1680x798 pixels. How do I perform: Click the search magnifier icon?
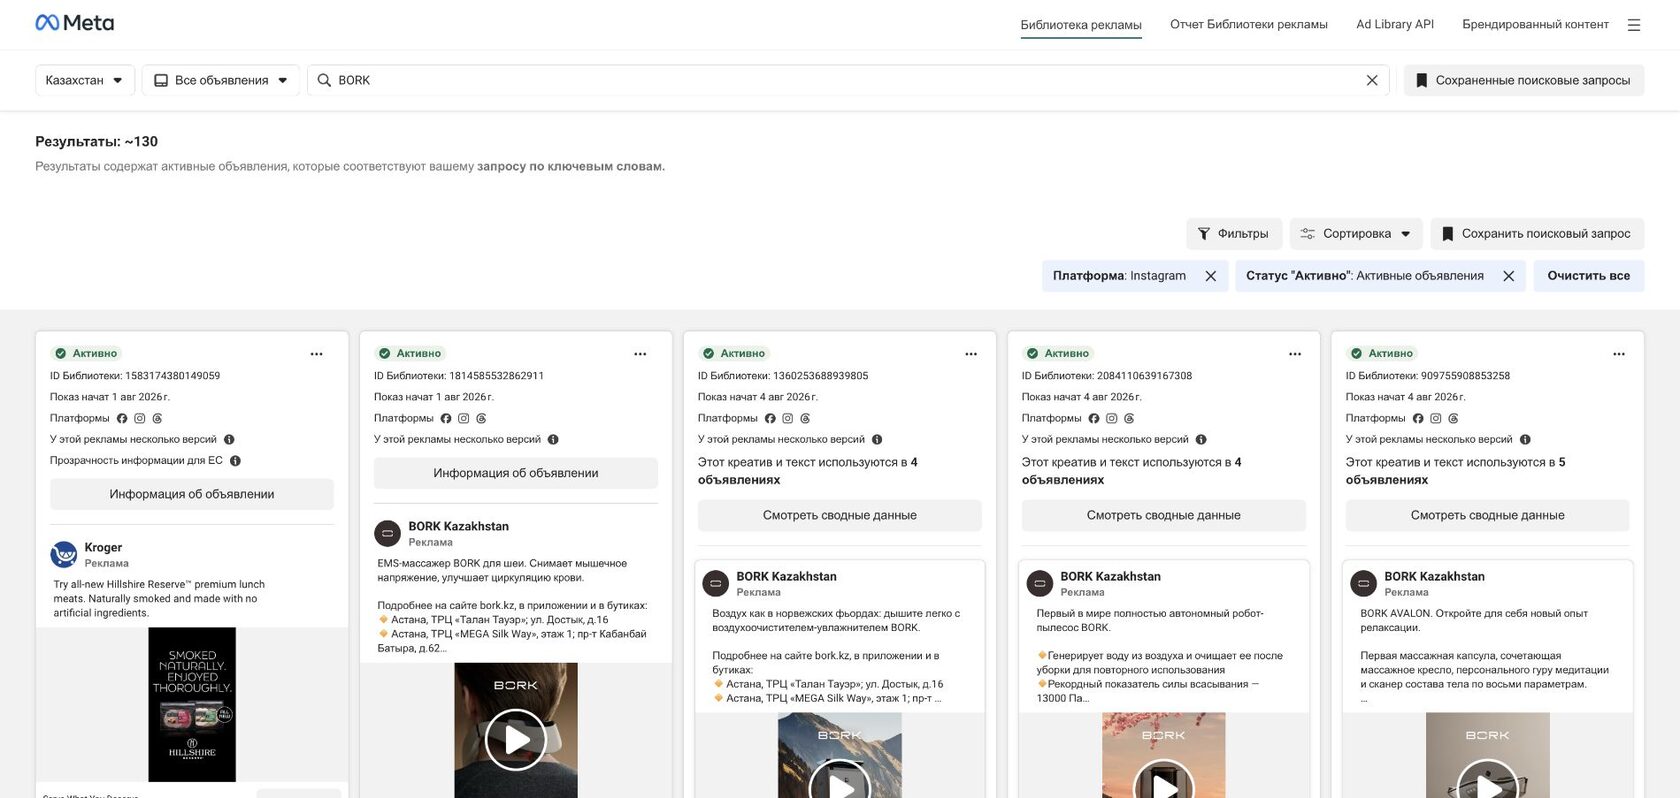tap(324, 80)
